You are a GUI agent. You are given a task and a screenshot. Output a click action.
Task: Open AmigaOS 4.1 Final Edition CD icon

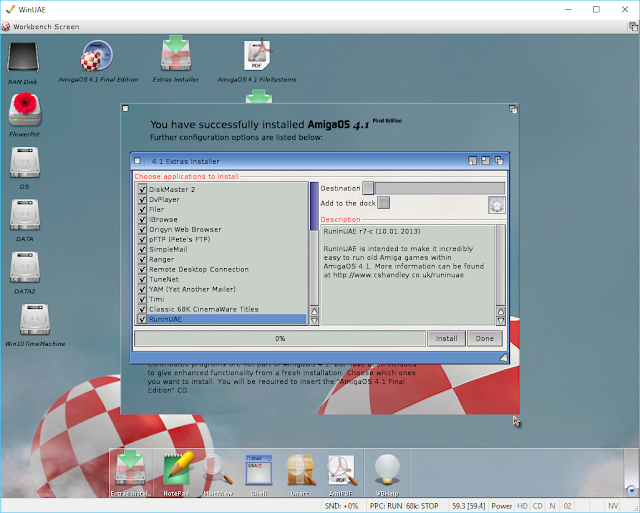(x=97, y=56)
